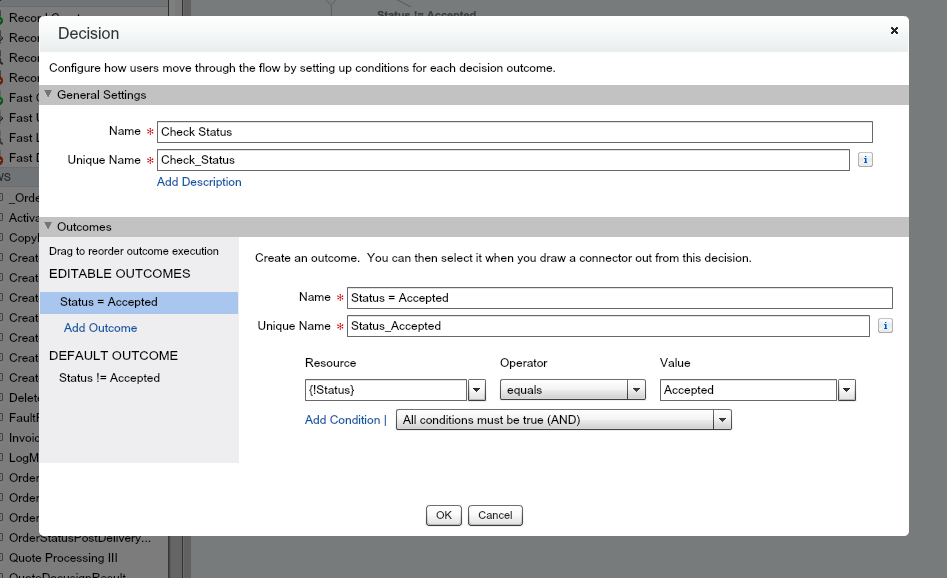Open the Value dropdown arrow
The image size is (947, 578).
(847, 390)
